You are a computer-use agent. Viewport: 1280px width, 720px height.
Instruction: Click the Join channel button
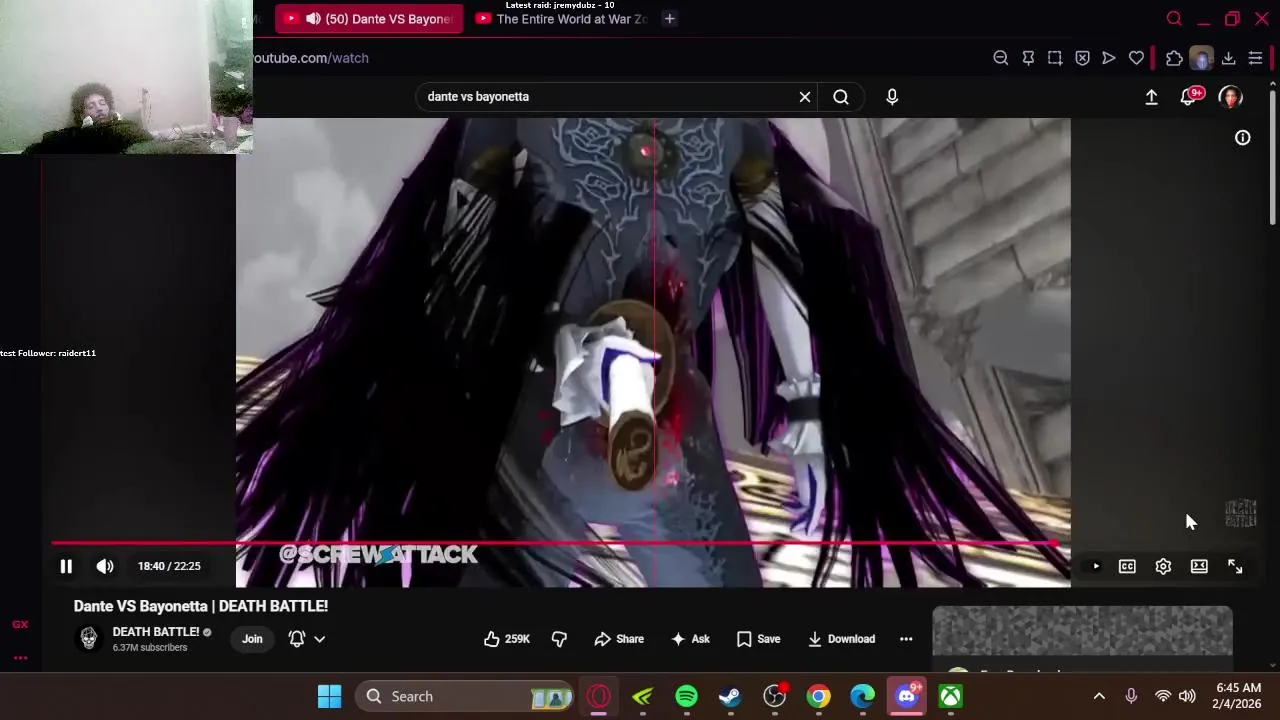252,639
